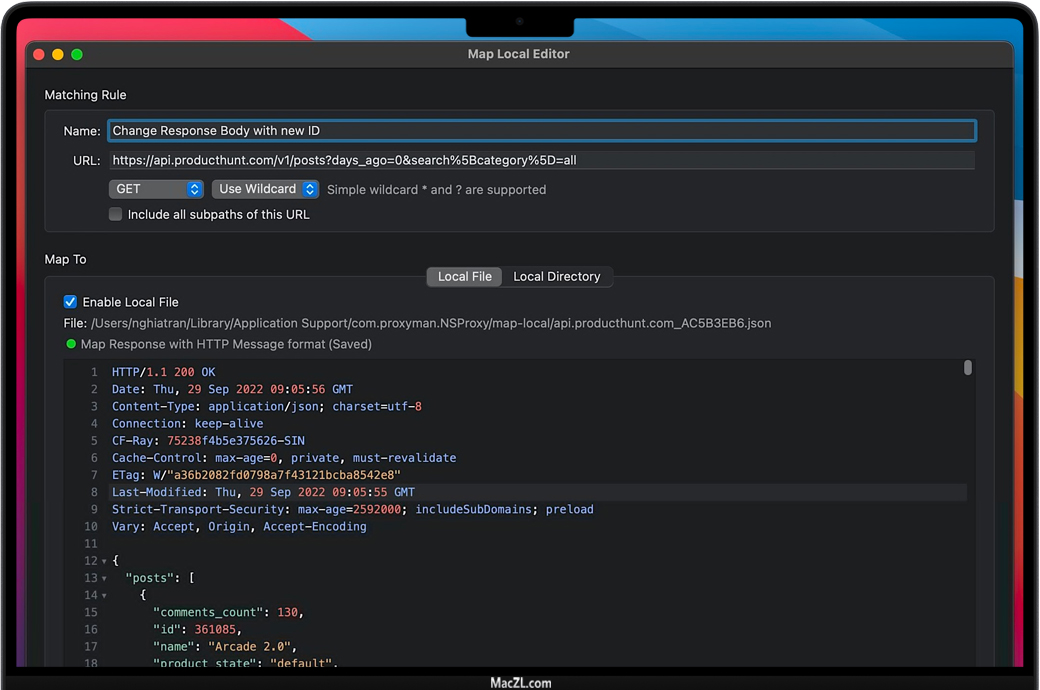This screenshot has height=690, width=1040.
Task: Click the local file path text
Action: tap(430, 323)
